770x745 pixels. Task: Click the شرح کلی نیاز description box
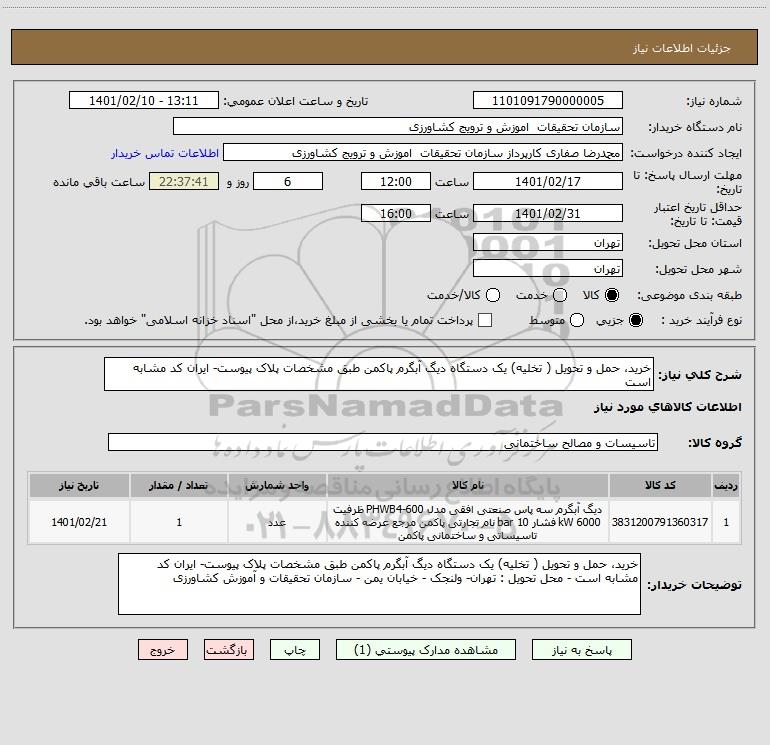(x=379, y=375)
